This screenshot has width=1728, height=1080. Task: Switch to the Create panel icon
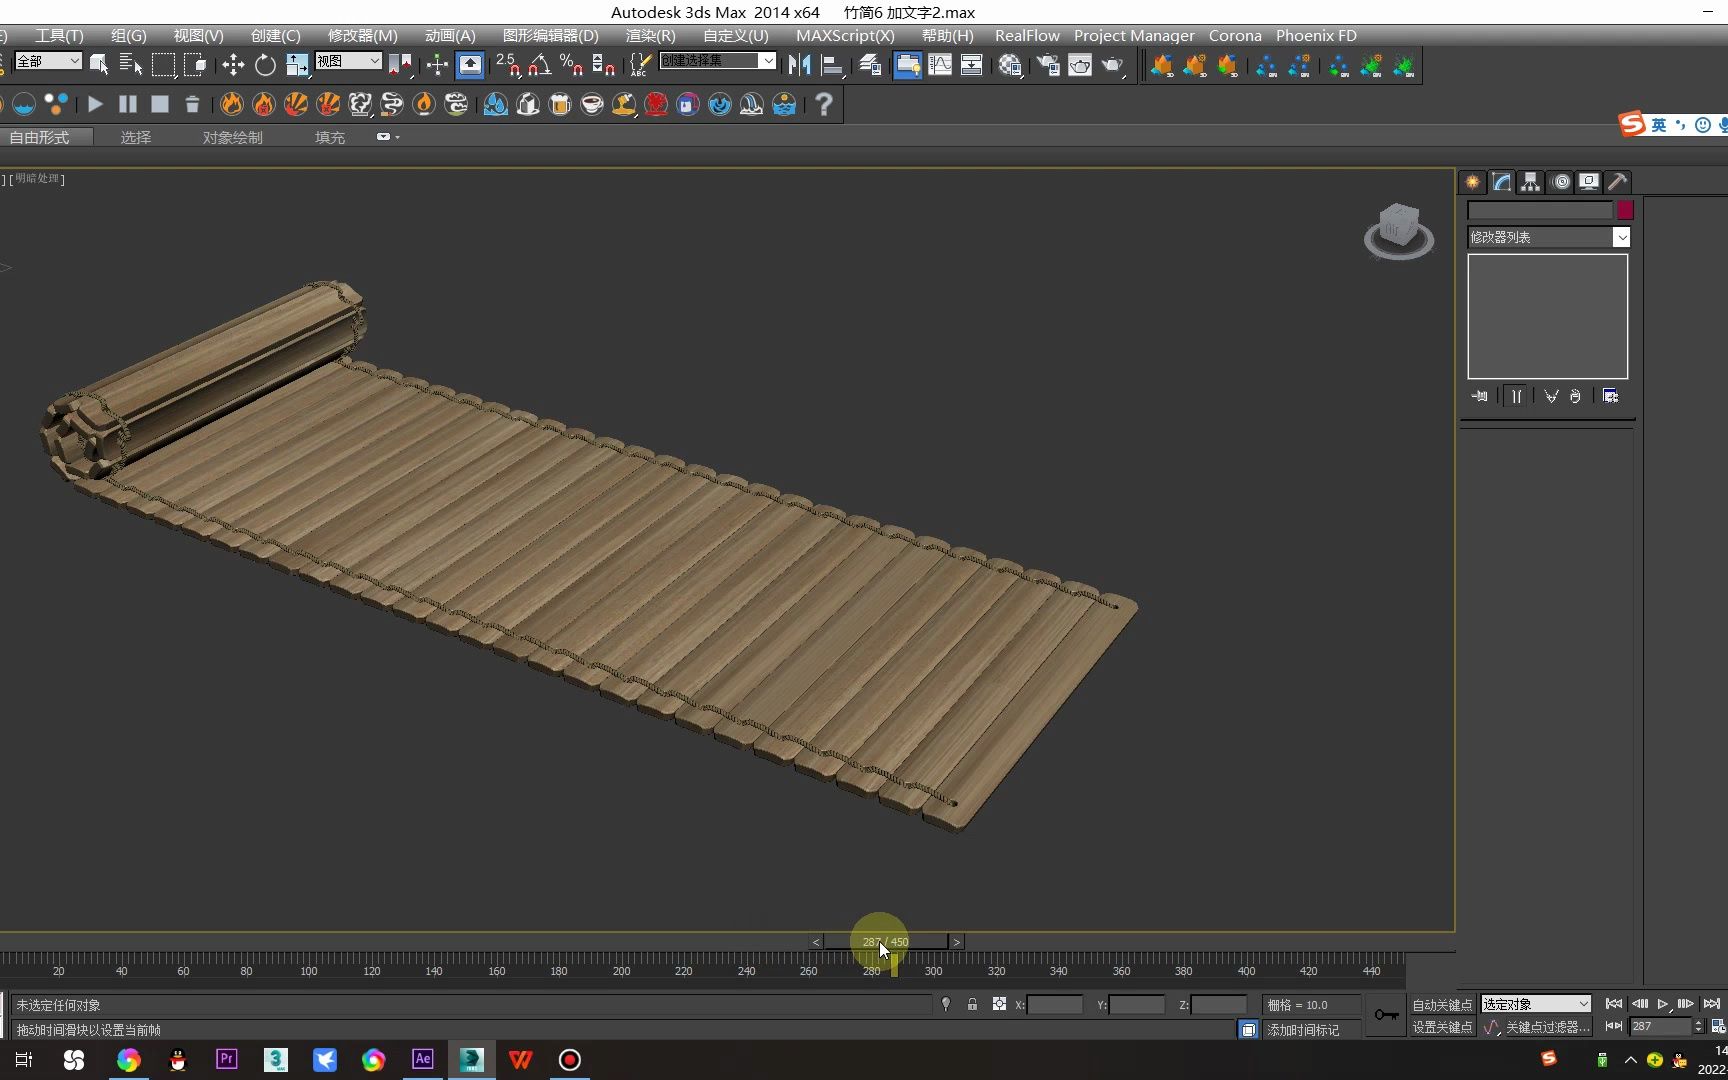(x=1471, y=181)
